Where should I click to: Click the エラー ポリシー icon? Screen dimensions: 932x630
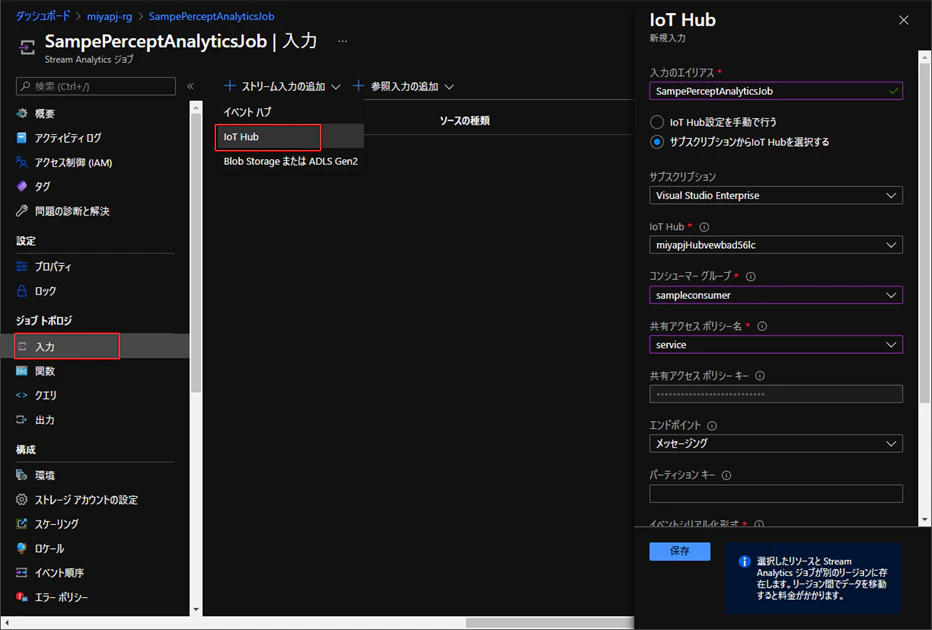22,597
